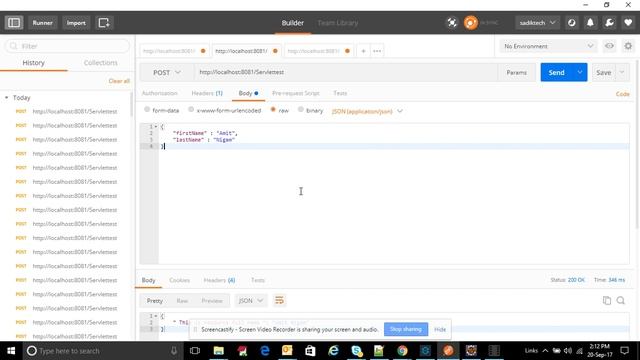Open the Save button dropdown arrow
Viewport: 640px width, 360px height.
pos(622,72)
